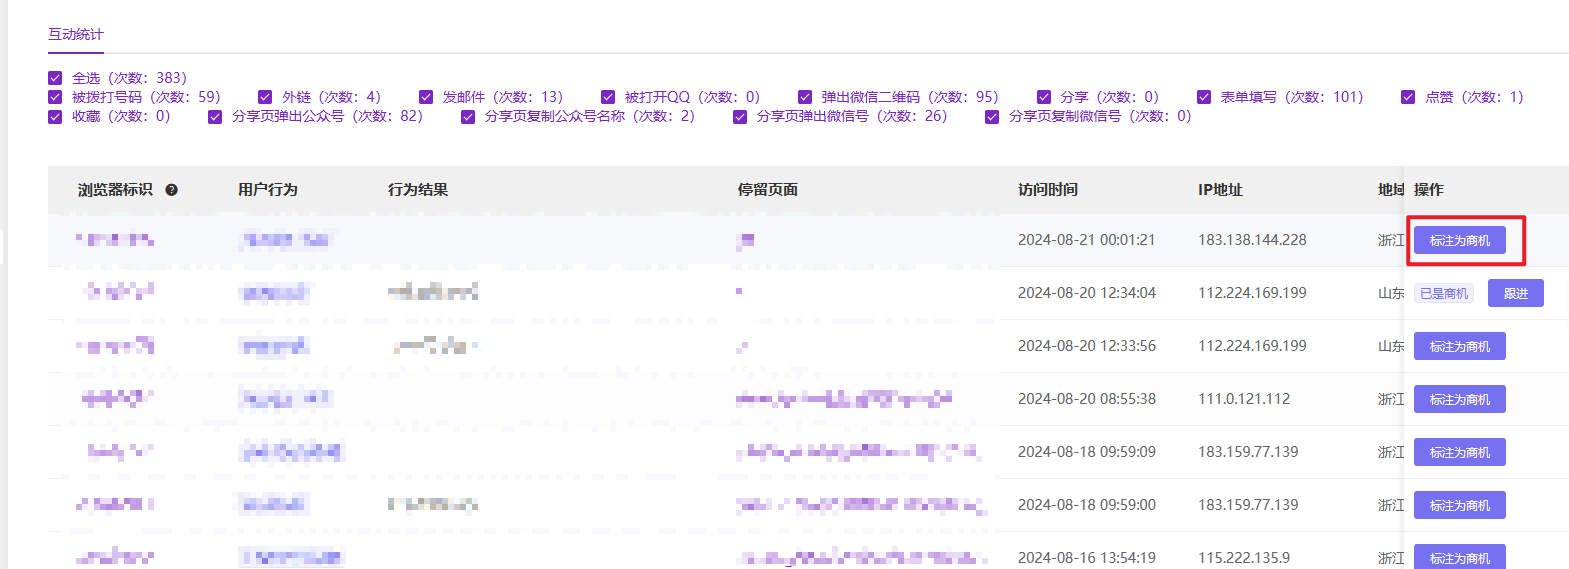Viewport: 1569px width, 569px height.
Task: Click 标注为商机 for 2024-08-20 08:55:38 row
Action: (x=1460, y=399)
